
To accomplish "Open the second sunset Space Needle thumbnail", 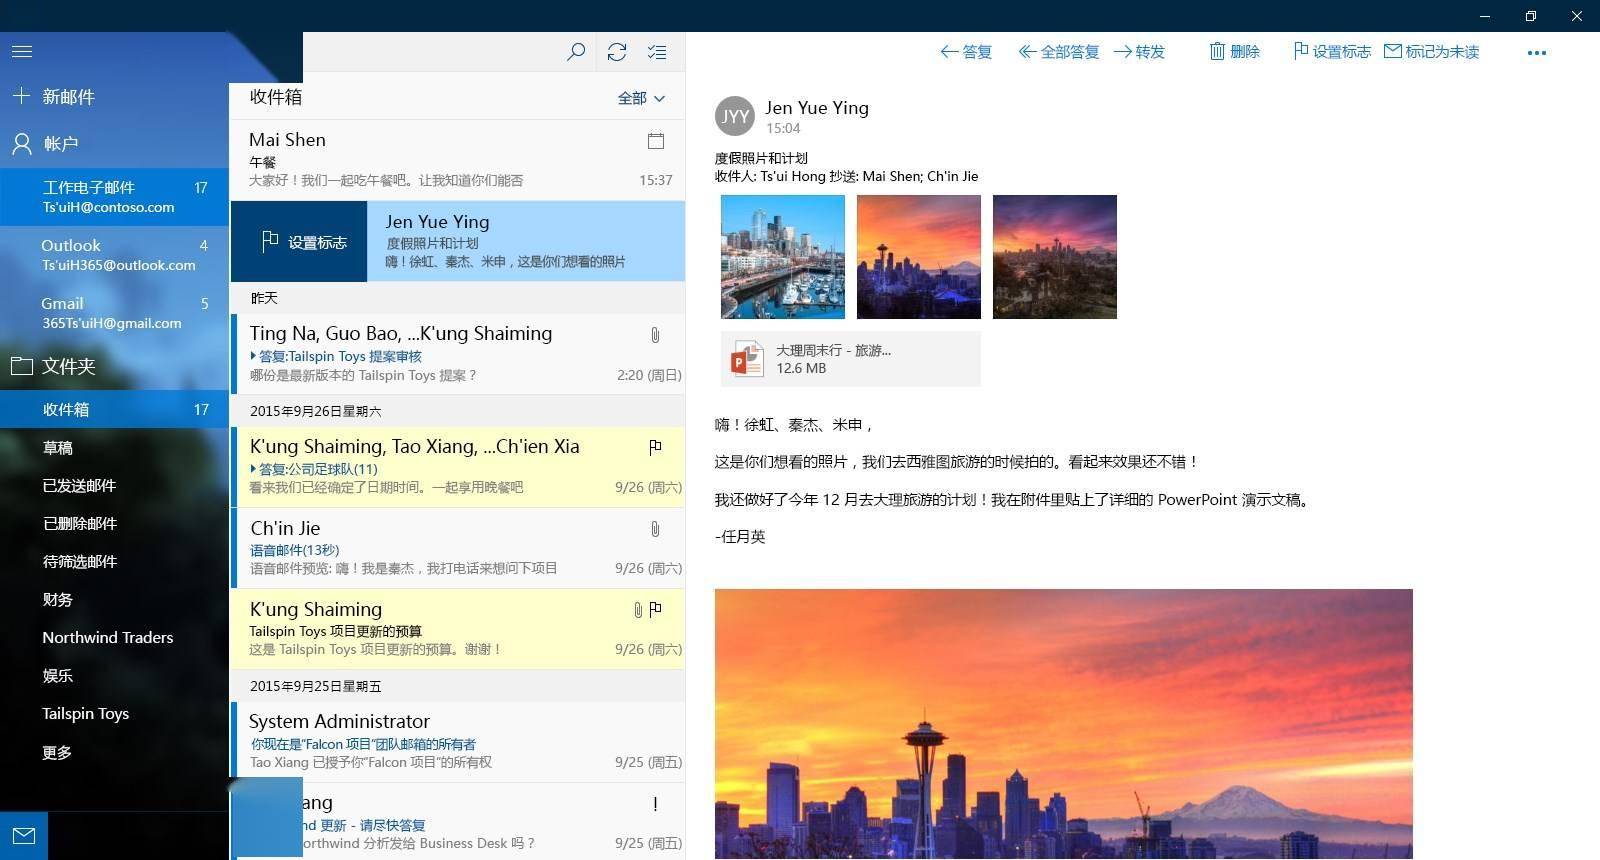I will (919, 257).
